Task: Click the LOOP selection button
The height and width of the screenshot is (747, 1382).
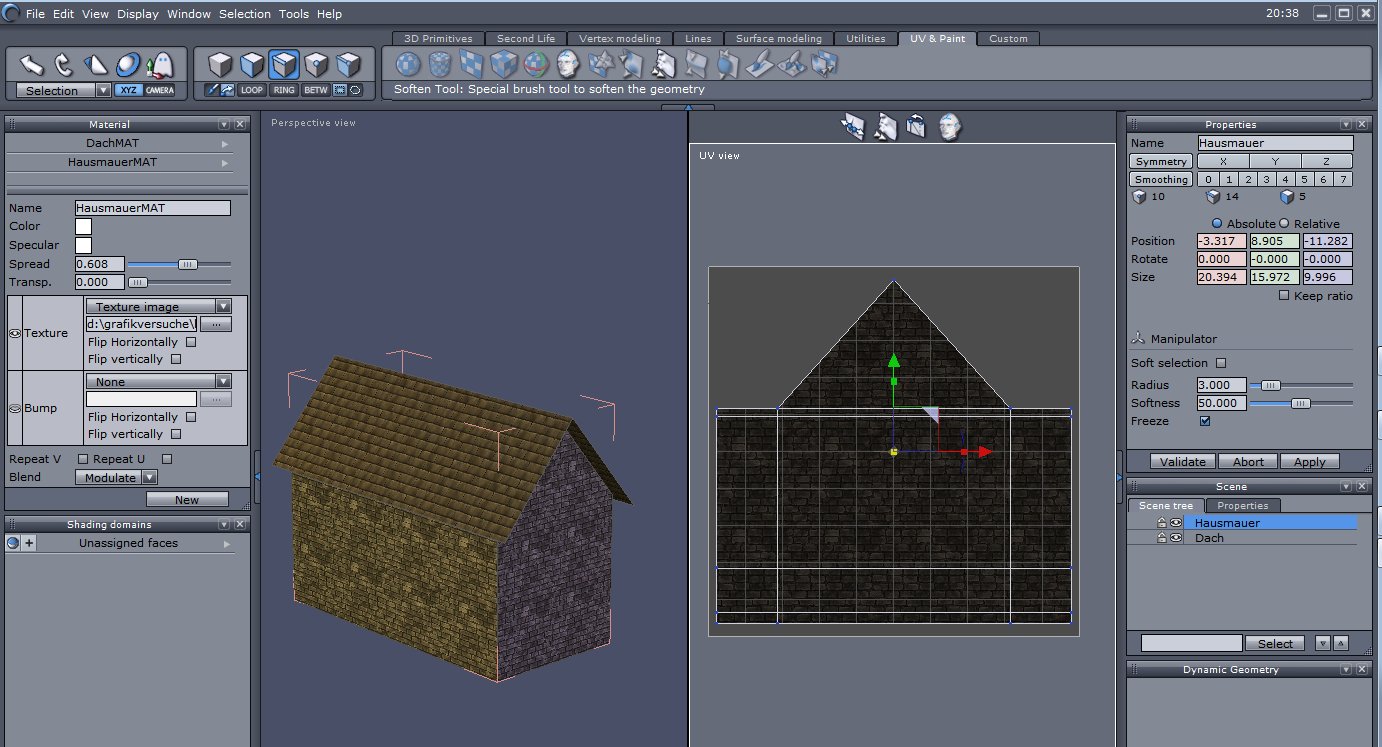Action: pos(252,90)
